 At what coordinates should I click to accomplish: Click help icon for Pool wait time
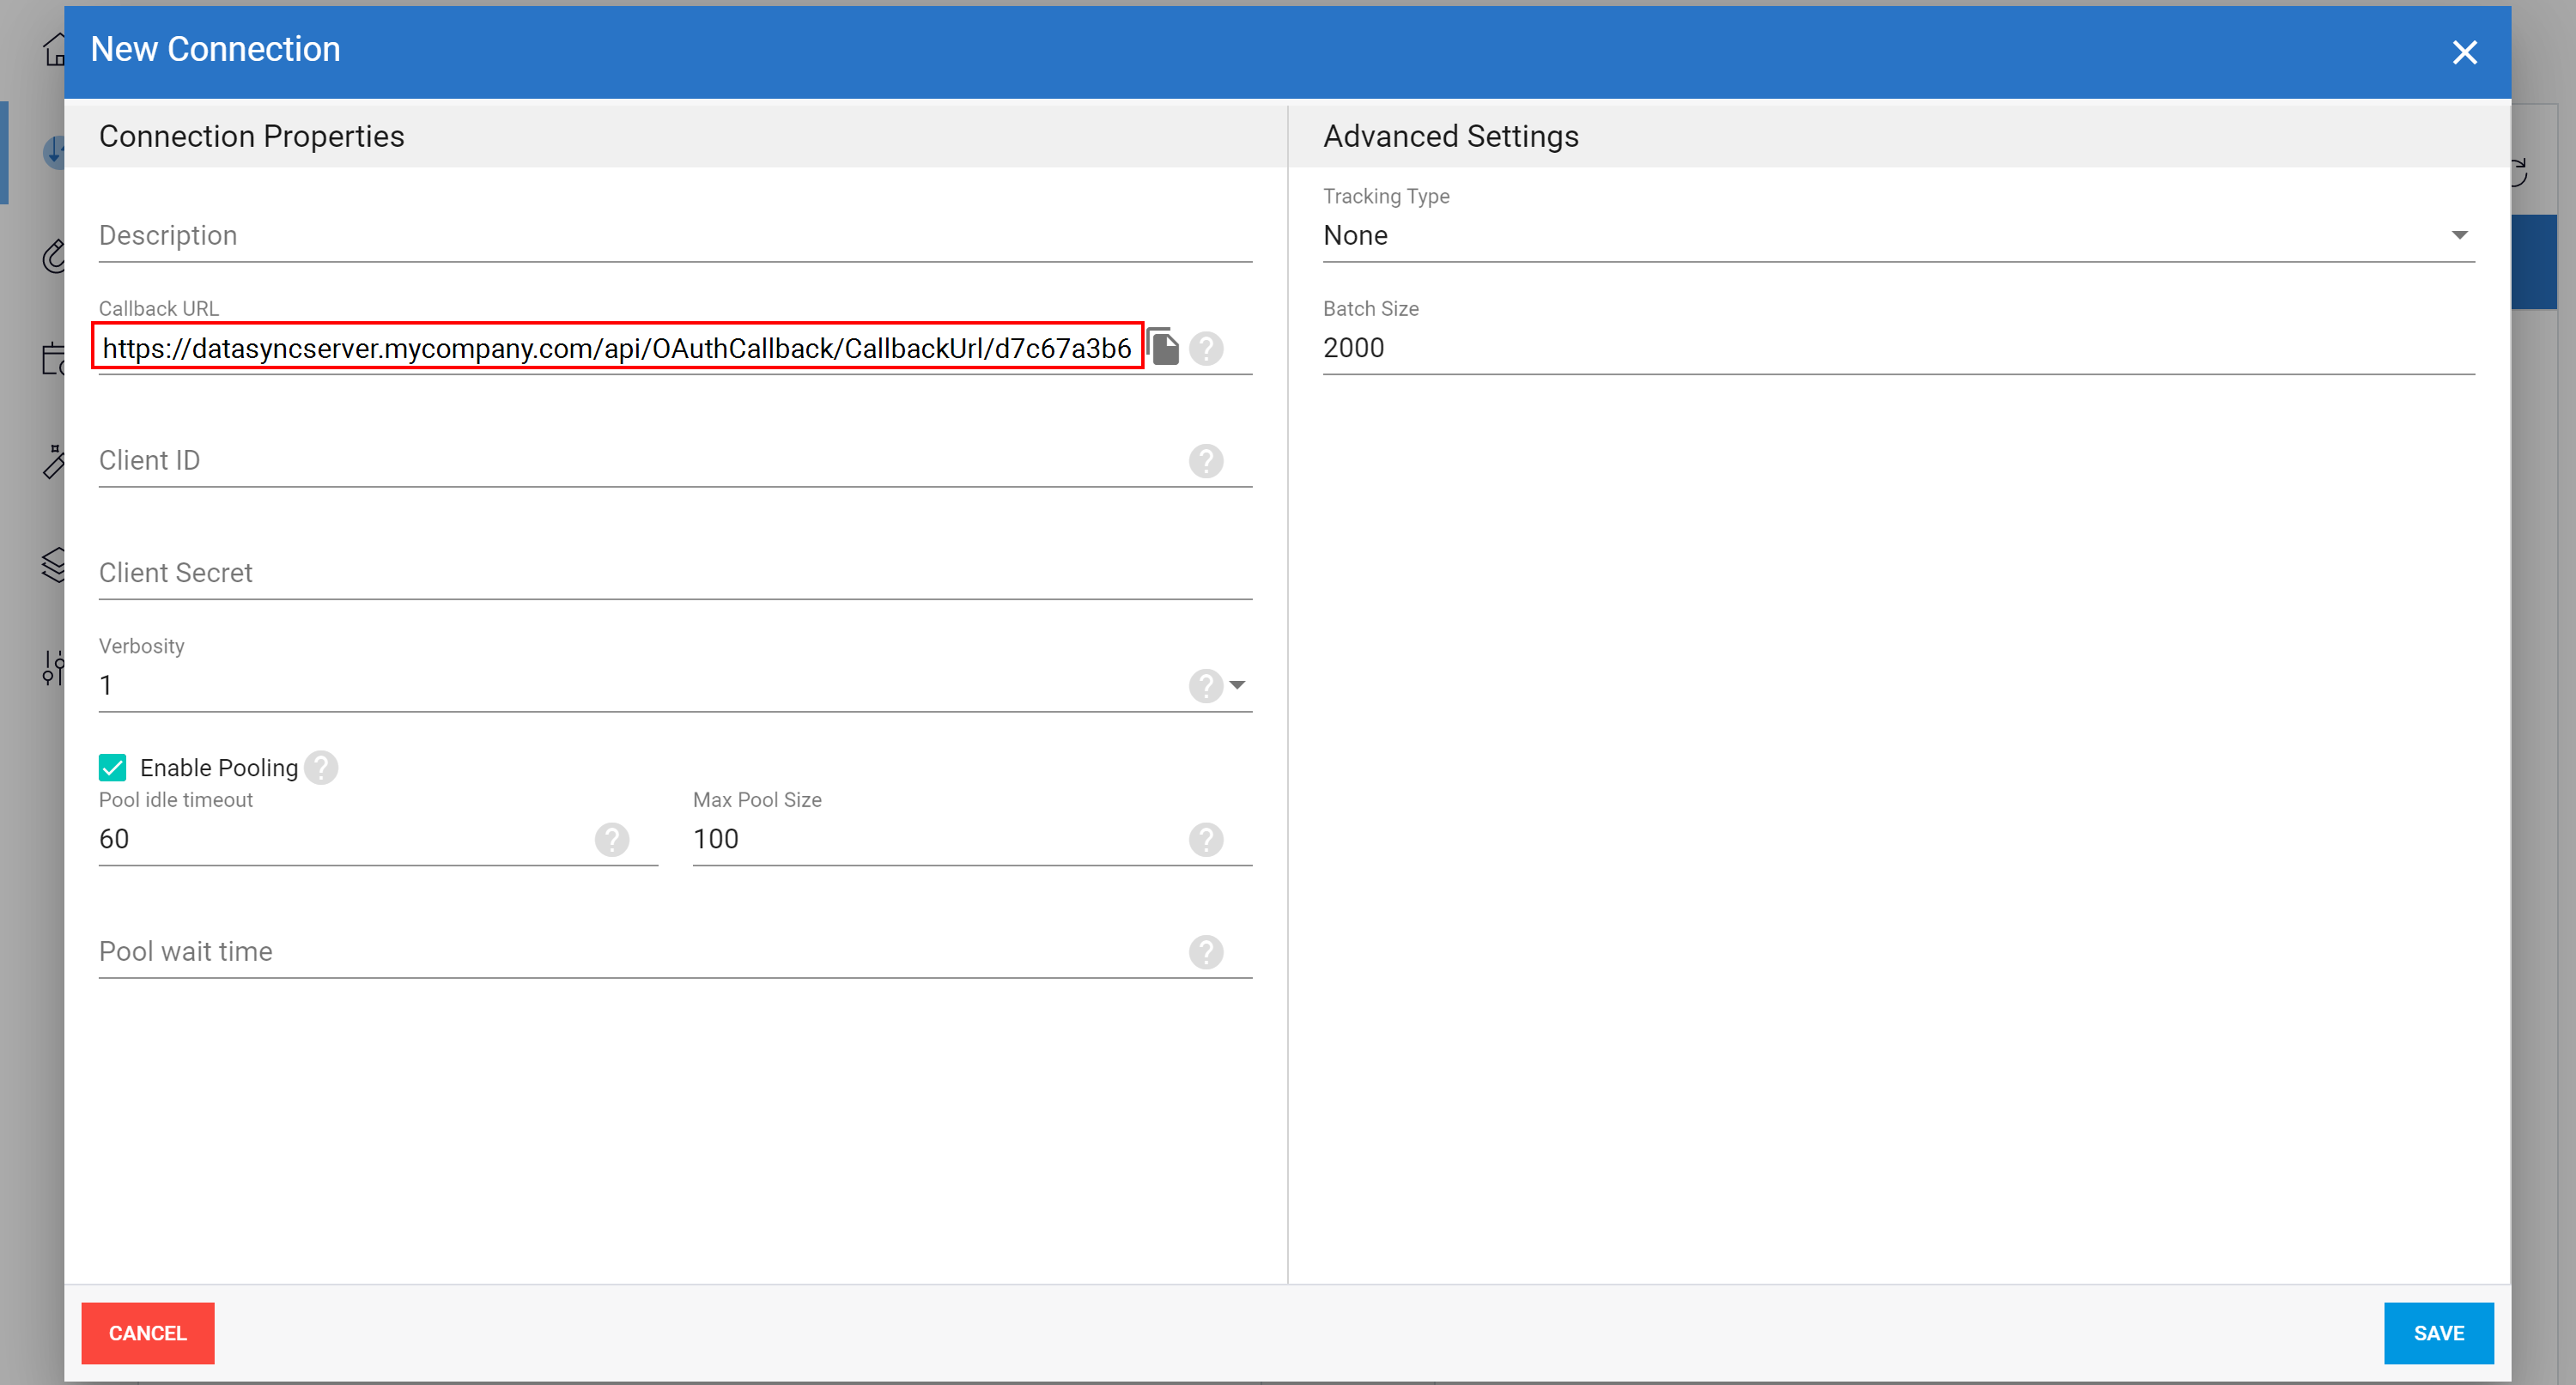1206,951
